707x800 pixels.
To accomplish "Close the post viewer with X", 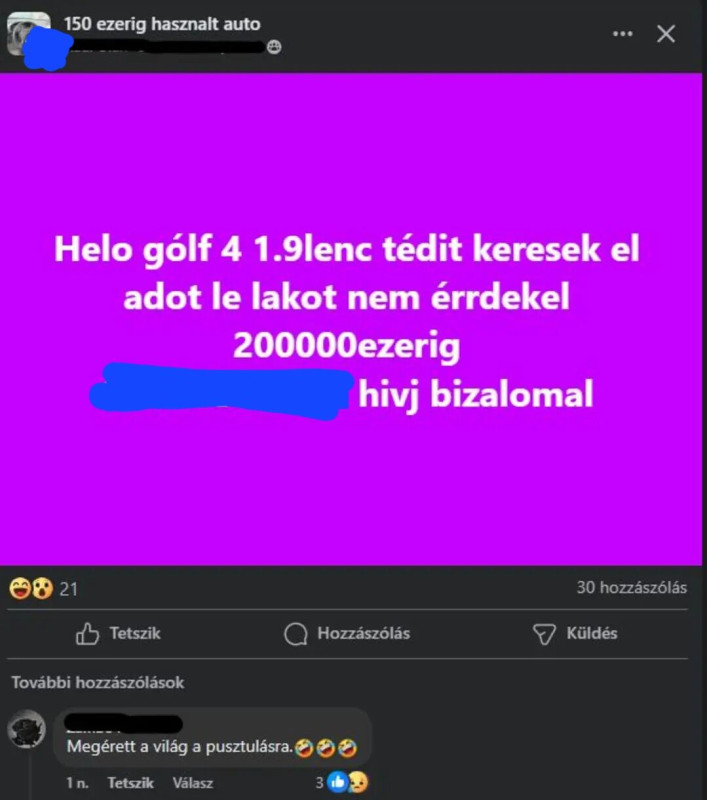I will coord(666,34).
